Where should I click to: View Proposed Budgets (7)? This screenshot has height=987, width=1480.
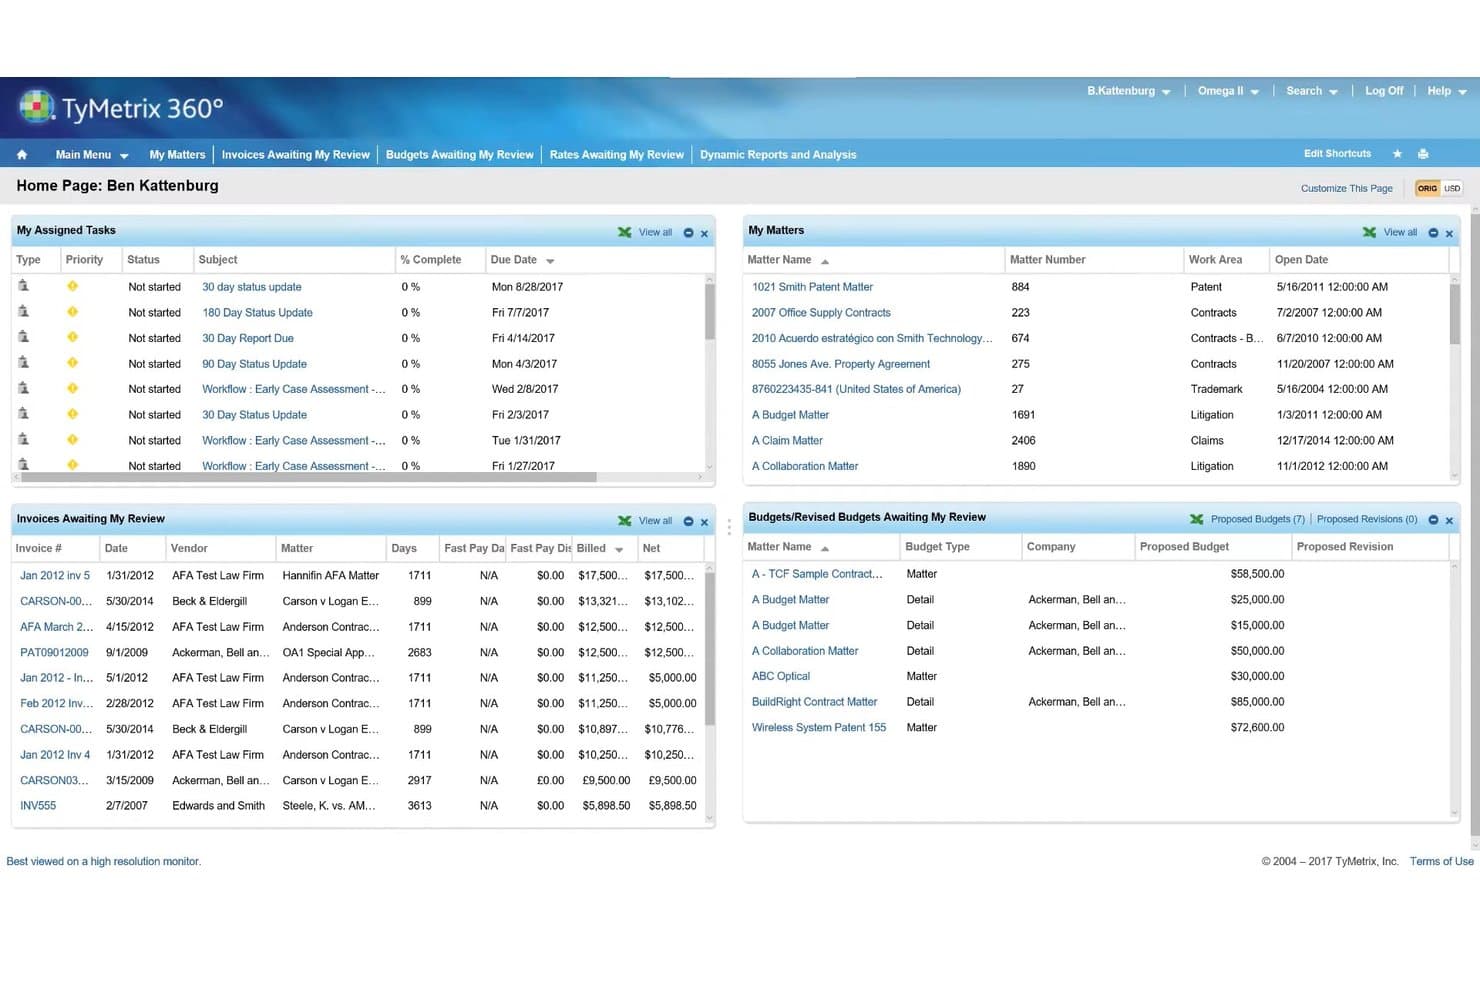coord(1258,519)
